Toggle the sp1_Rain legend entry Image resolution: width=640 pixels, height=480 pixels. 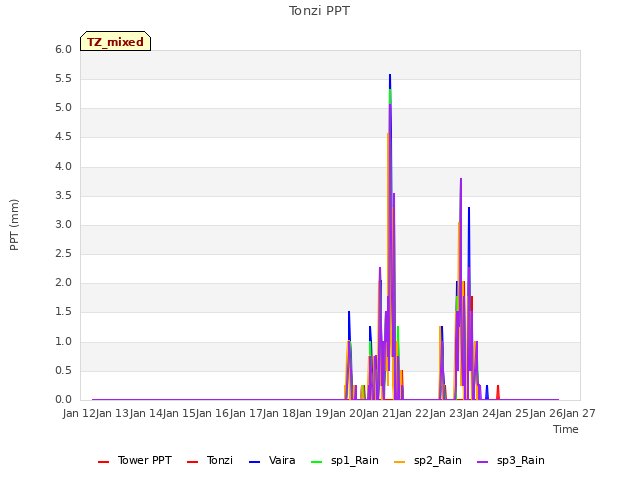[x=344, y=460]
